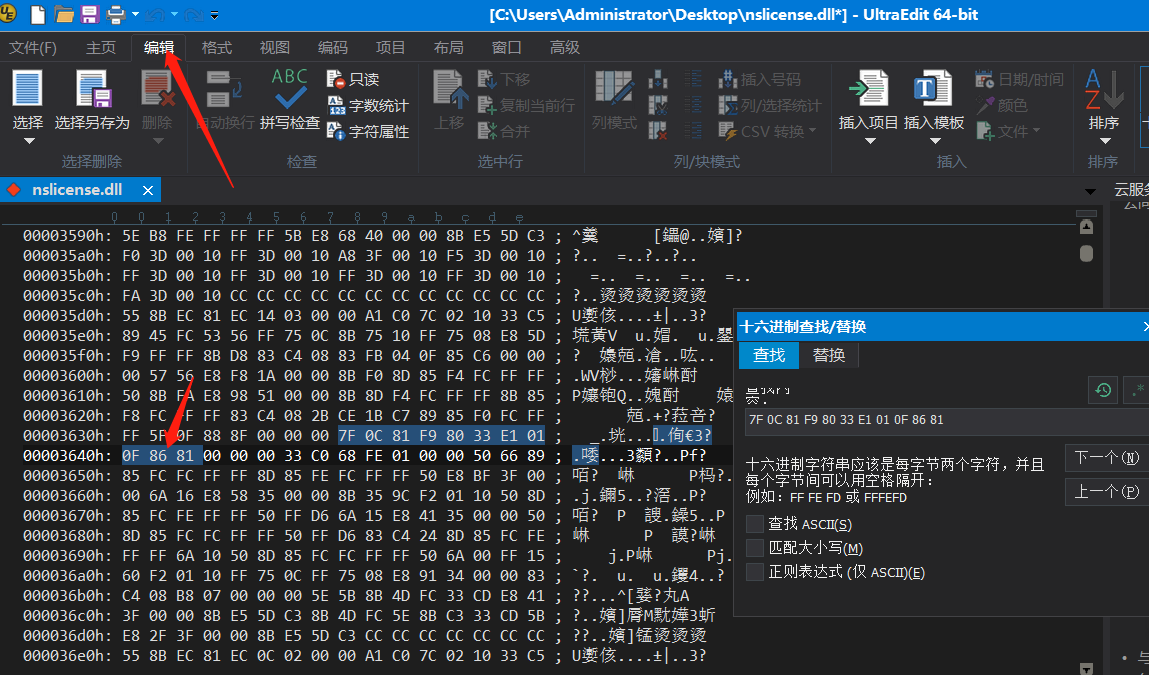The image size is (1149, 675).
Task: Click 日期/时间 date time insert
Action: (1019, 79)
